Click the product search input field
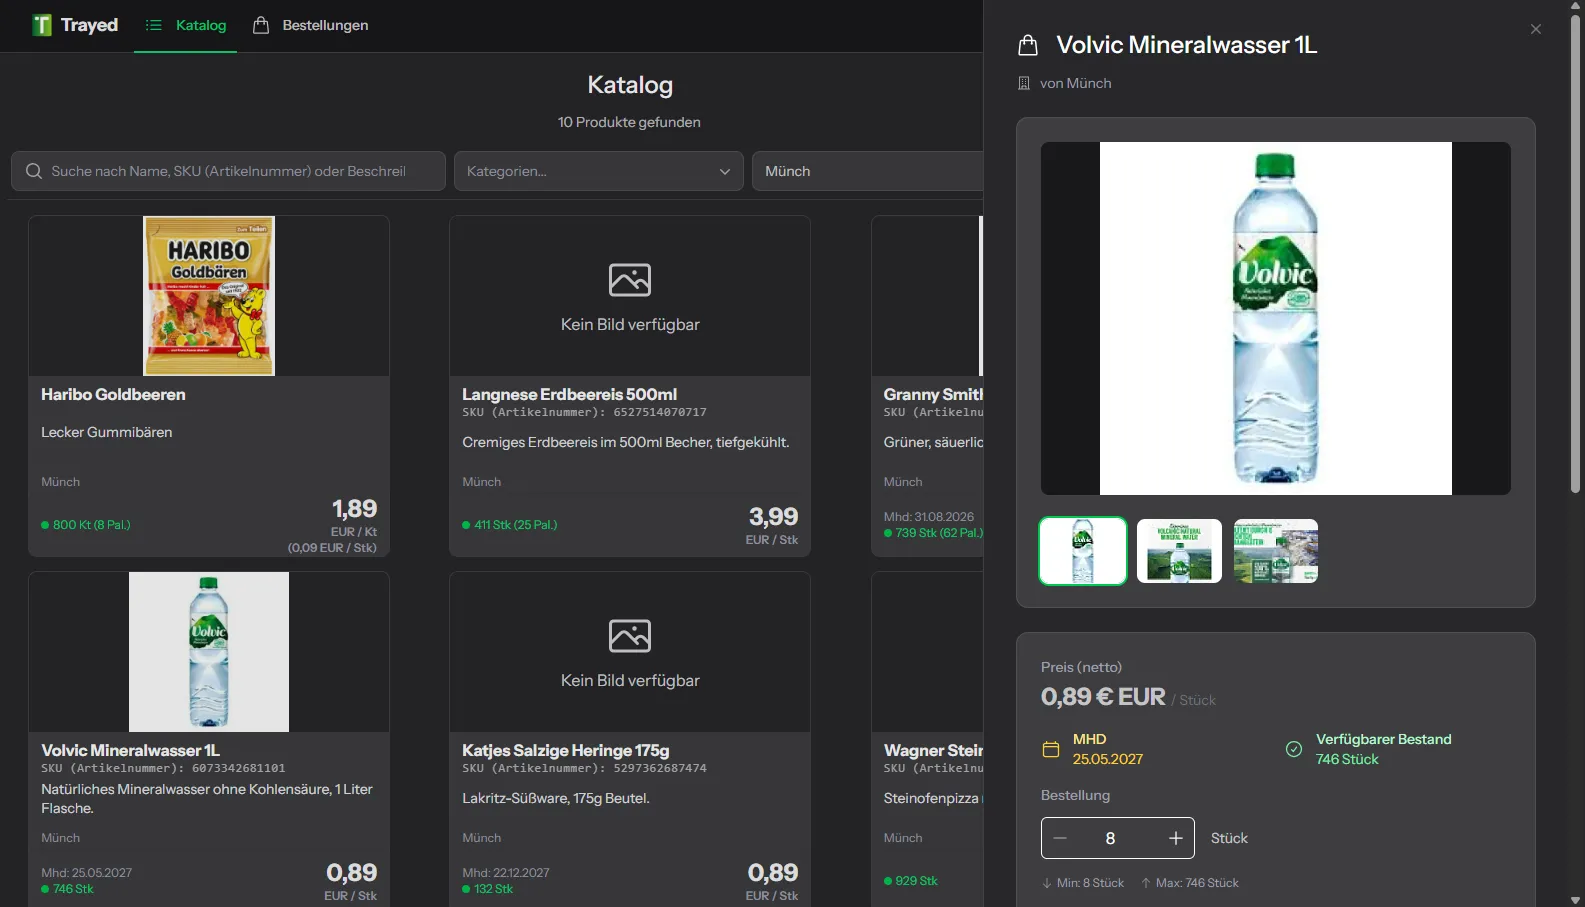The width and height of the screenshot is (1585, 907). tap(228, 171)
